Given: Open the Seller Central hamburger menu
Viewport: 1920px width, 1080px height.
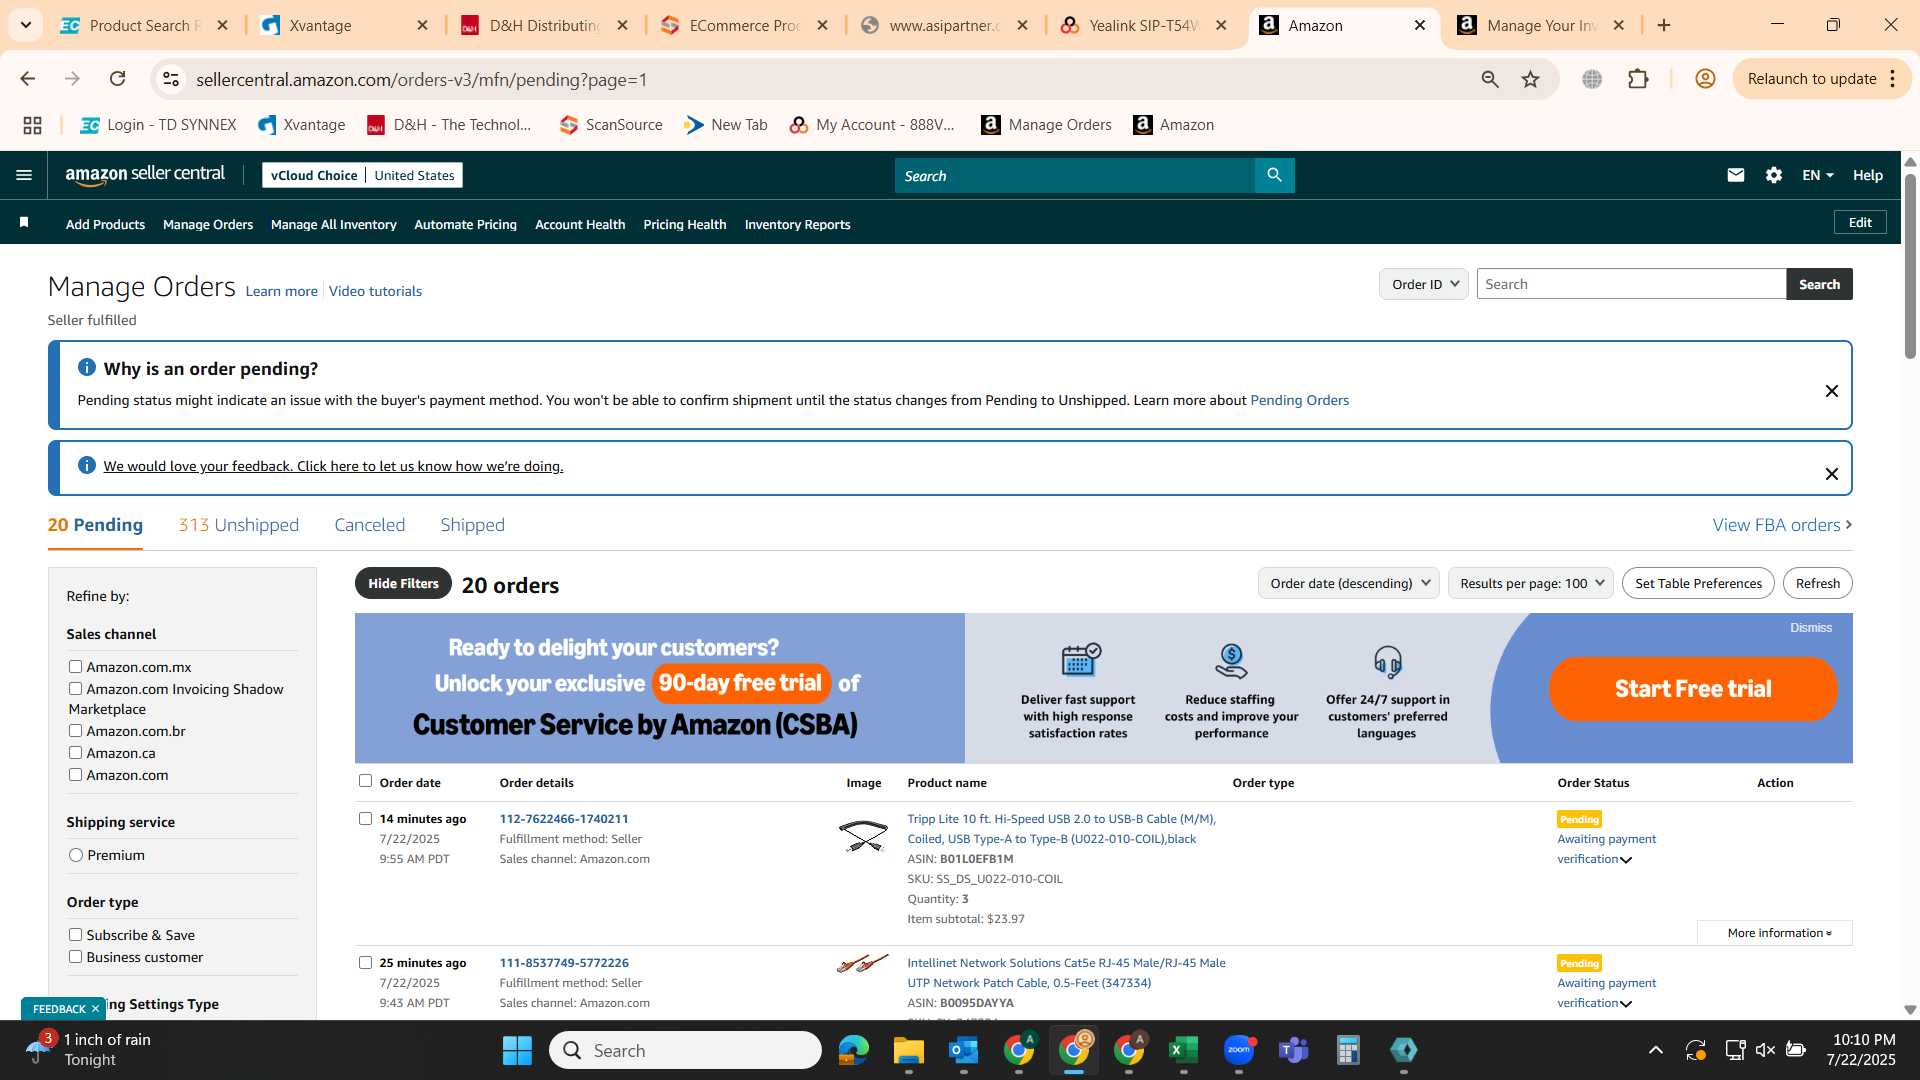Looking at the screenshot, I should tap(24, 175).
